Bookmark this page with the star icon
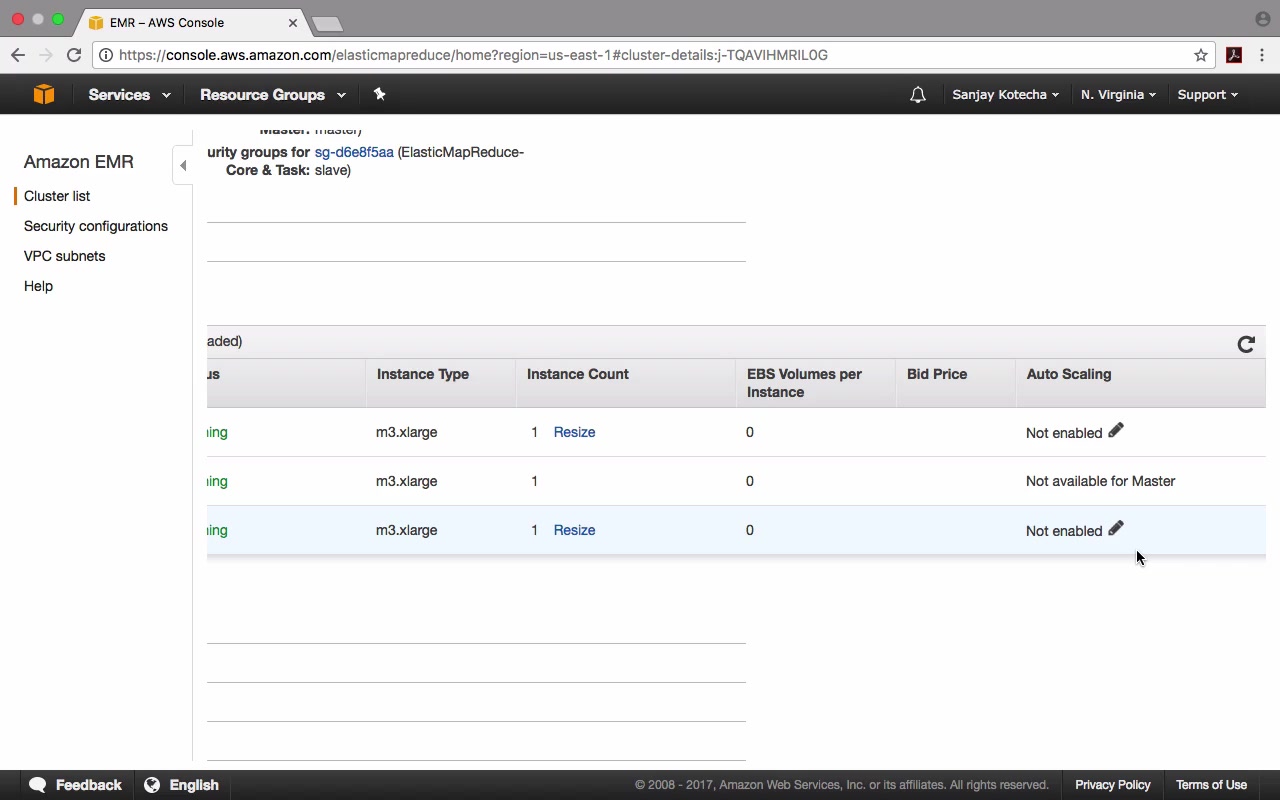 (x=1201, y=55)
